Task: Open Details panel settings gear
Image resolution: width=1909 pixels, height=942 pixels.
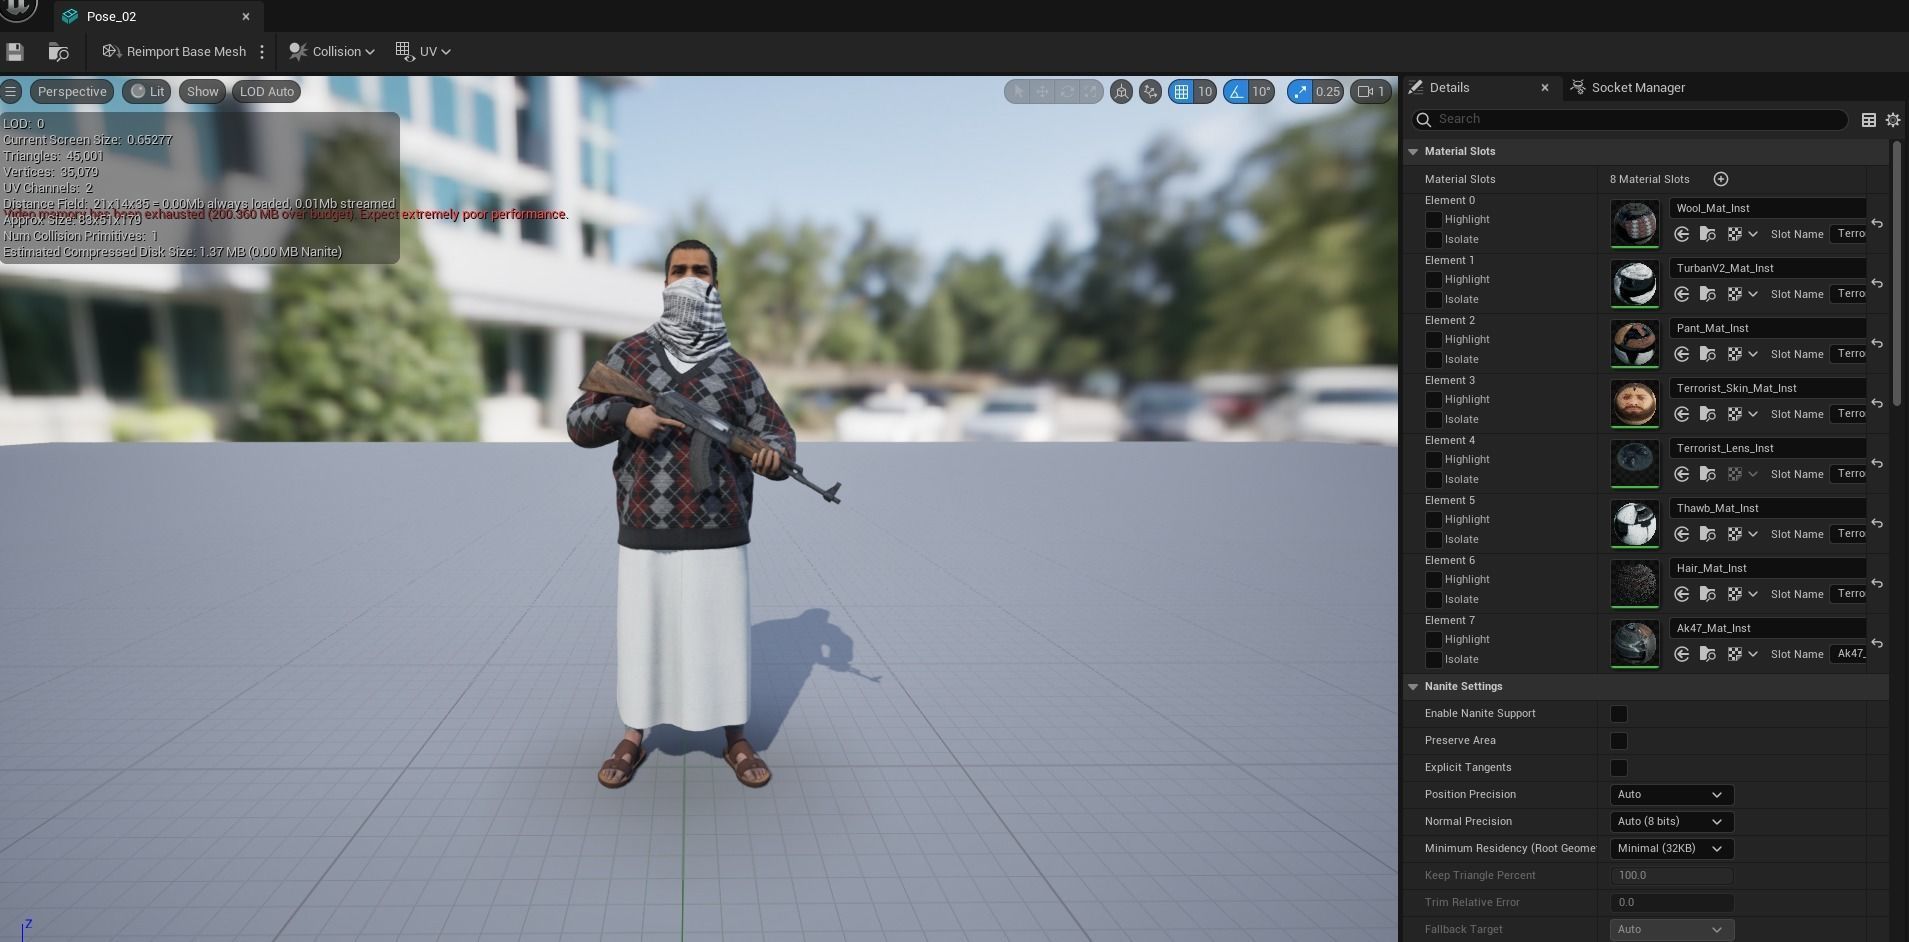Action: tap(1892, 119)
